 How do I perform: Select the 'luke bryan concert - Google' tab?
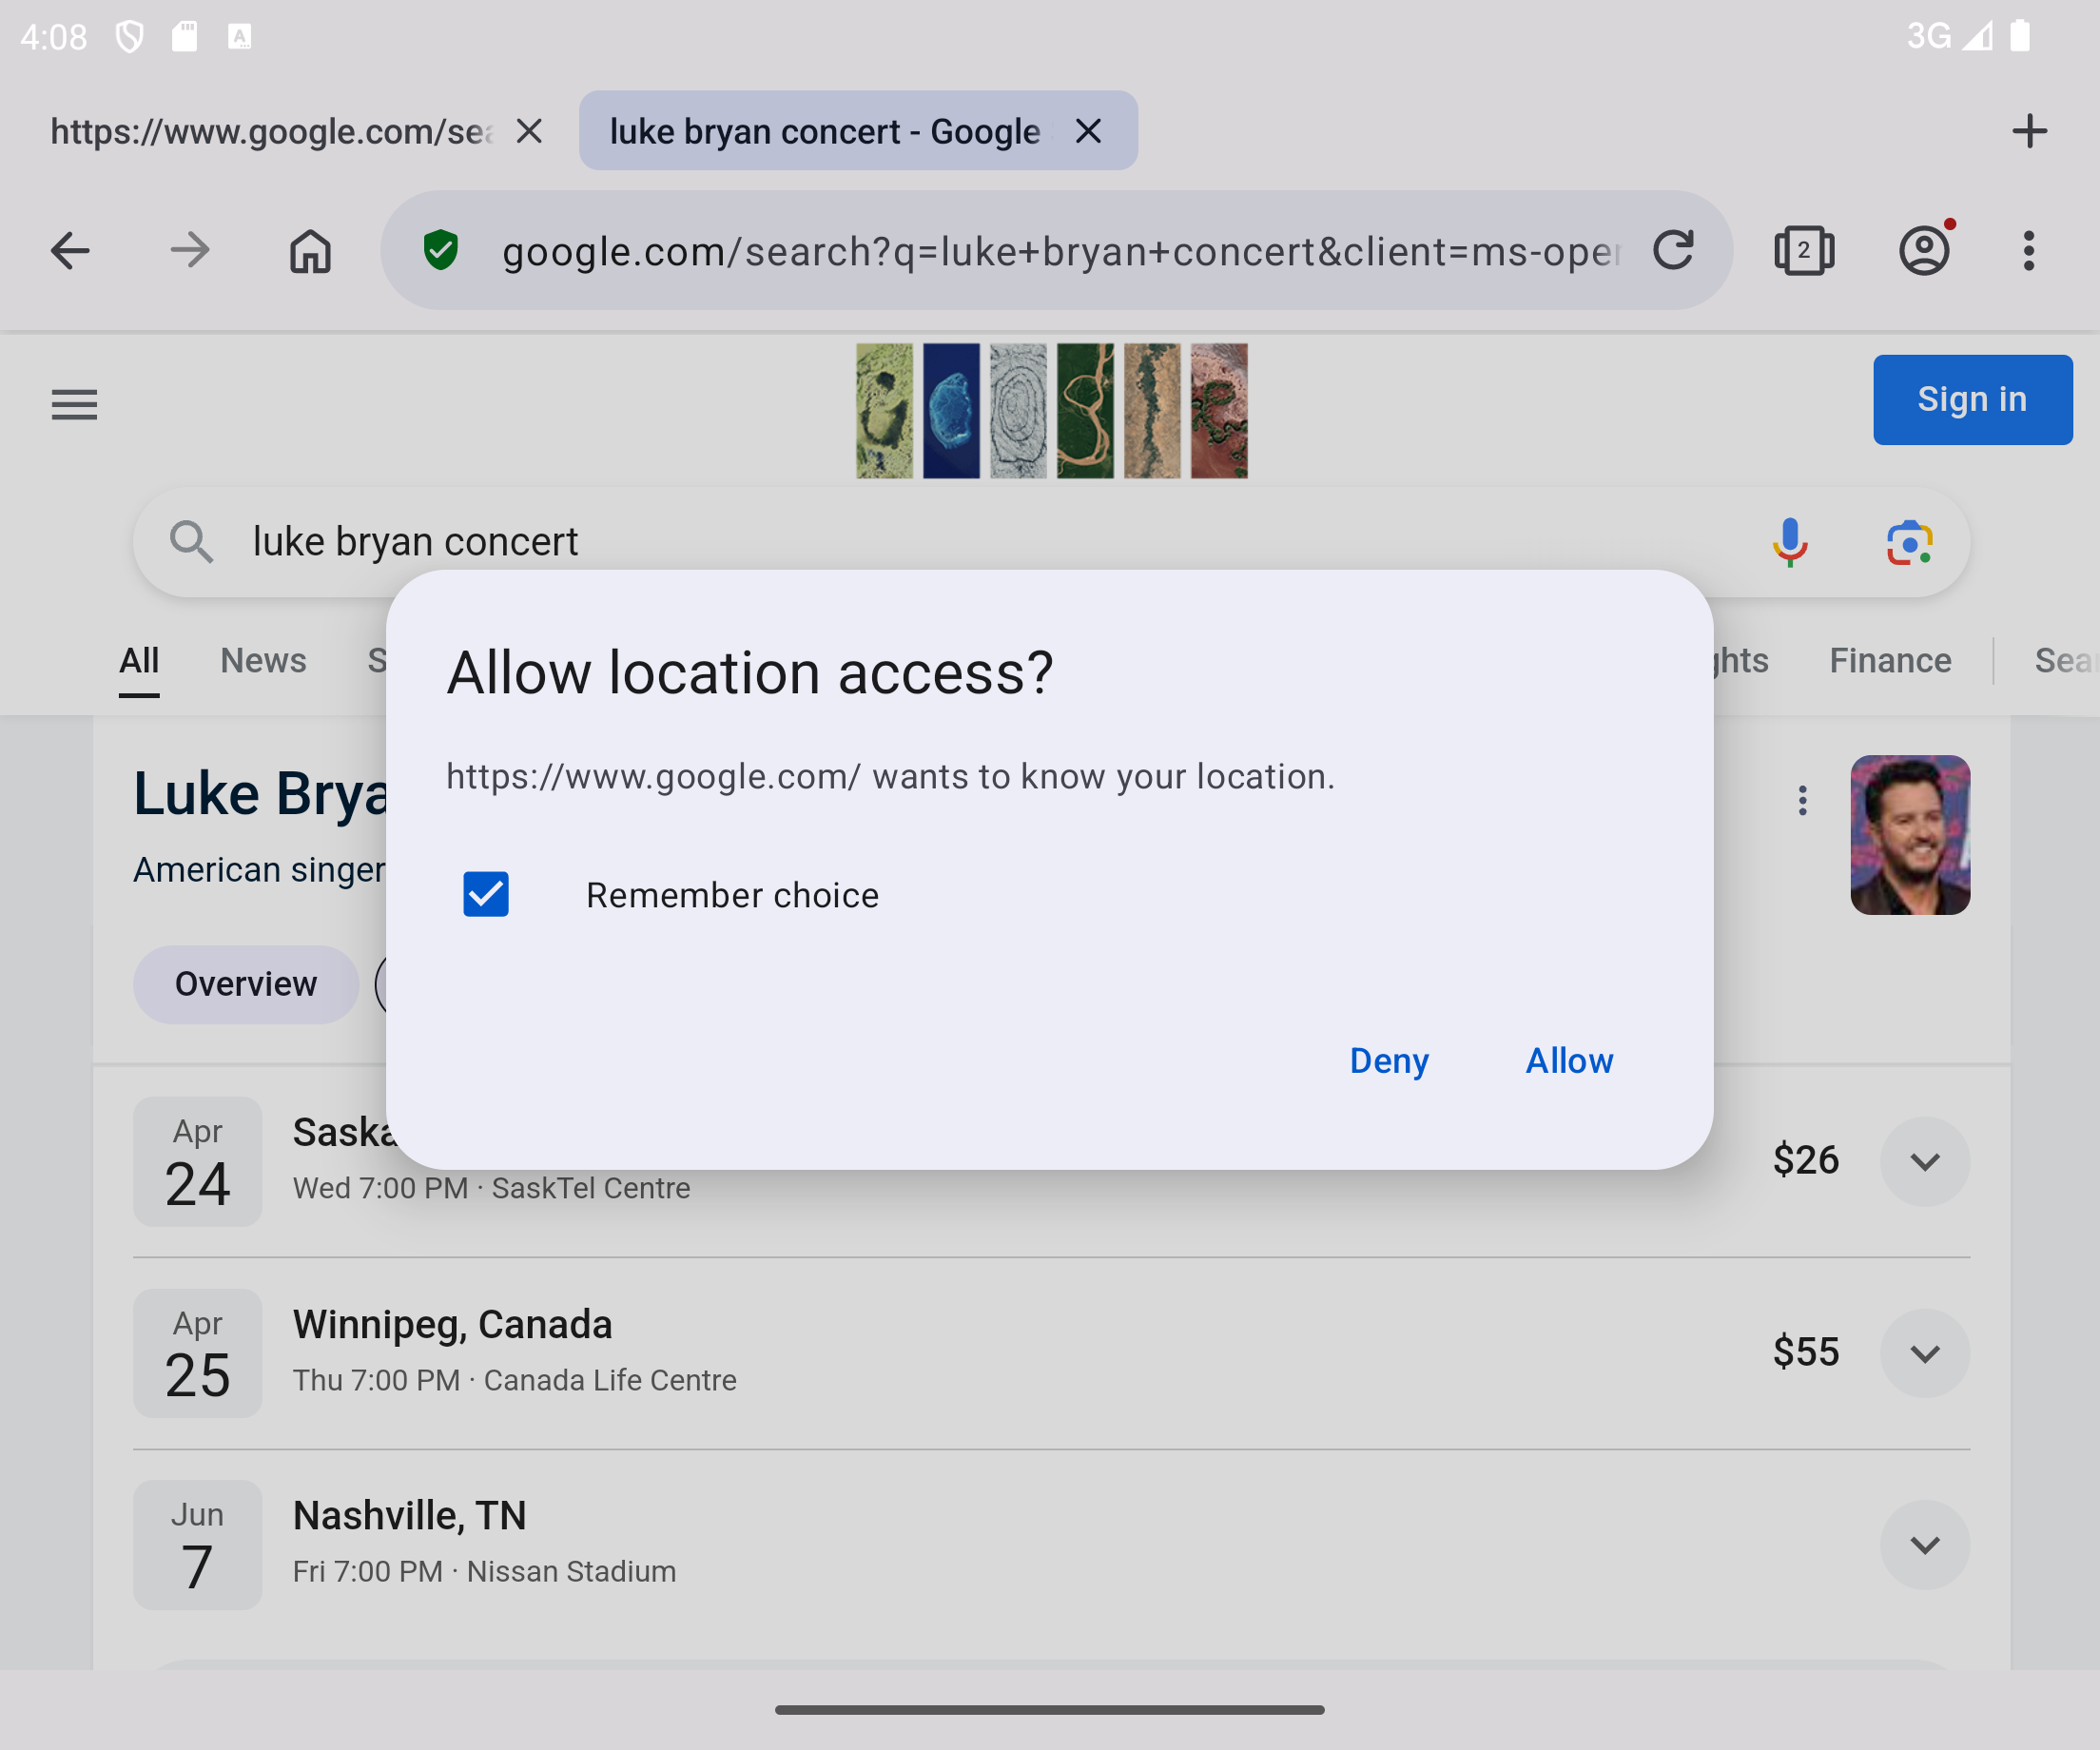click(x=826, y=131)
